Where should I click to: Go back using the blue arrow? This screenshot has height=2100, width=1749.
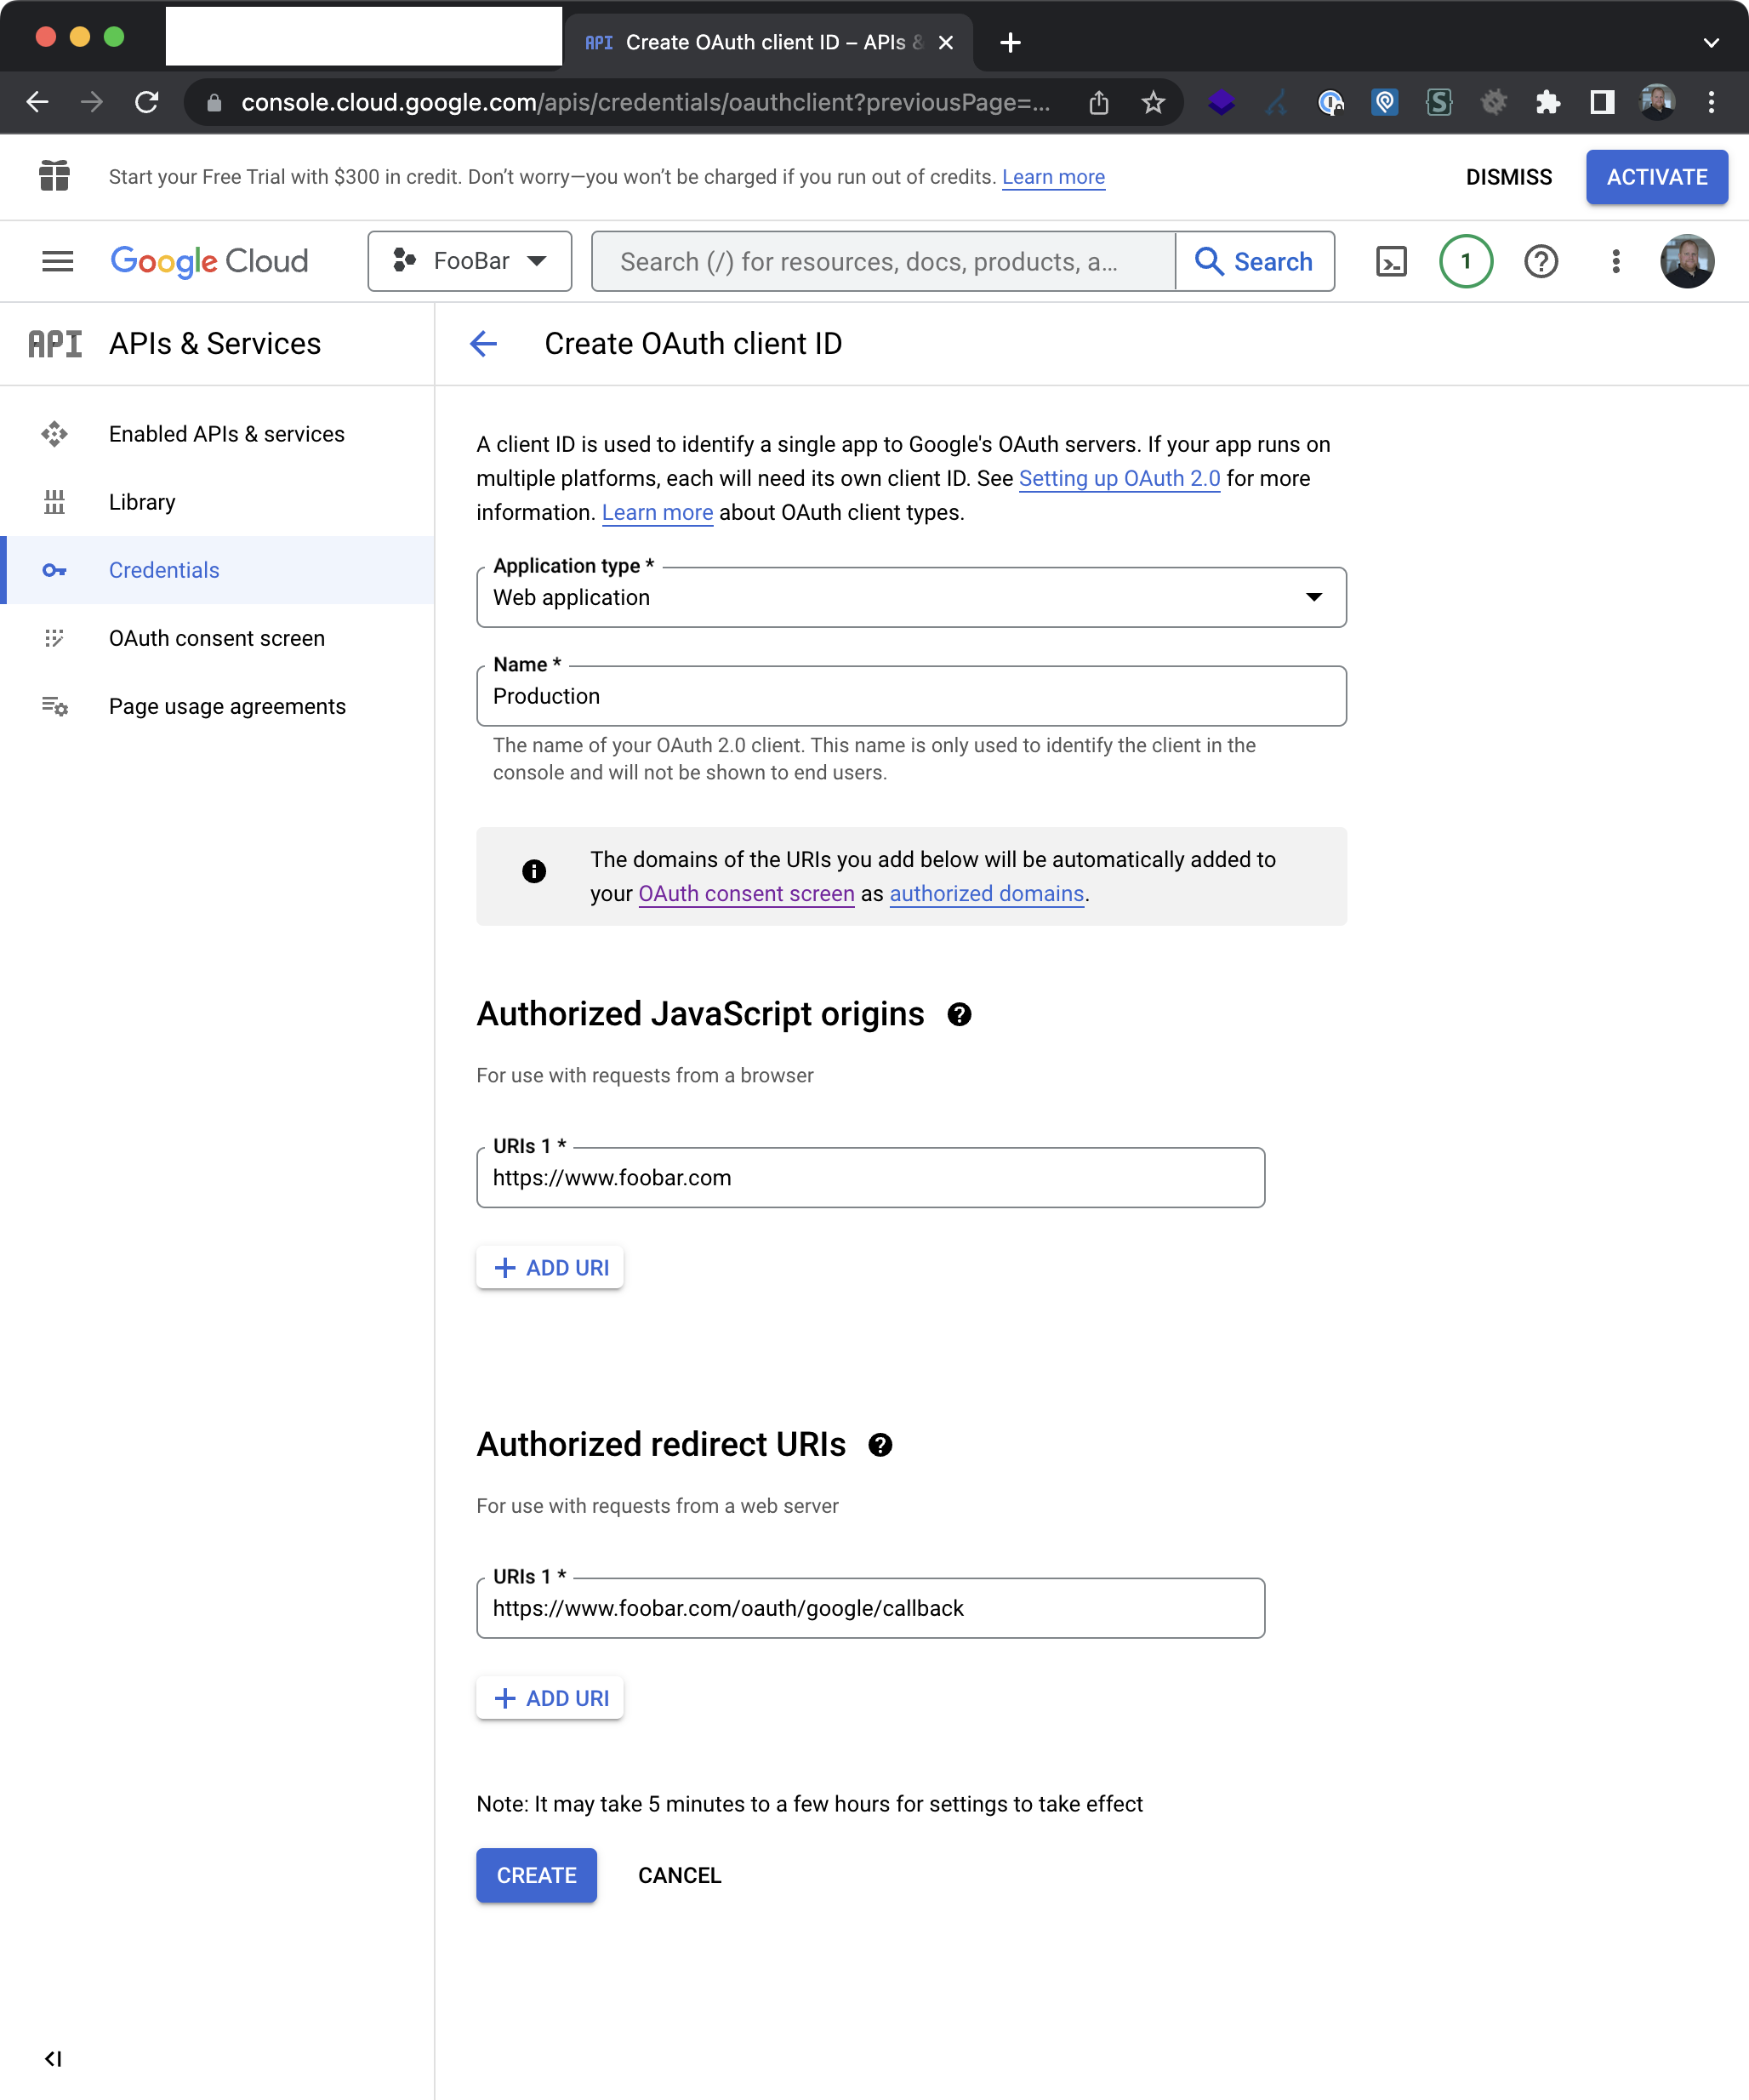click(483, 343)
